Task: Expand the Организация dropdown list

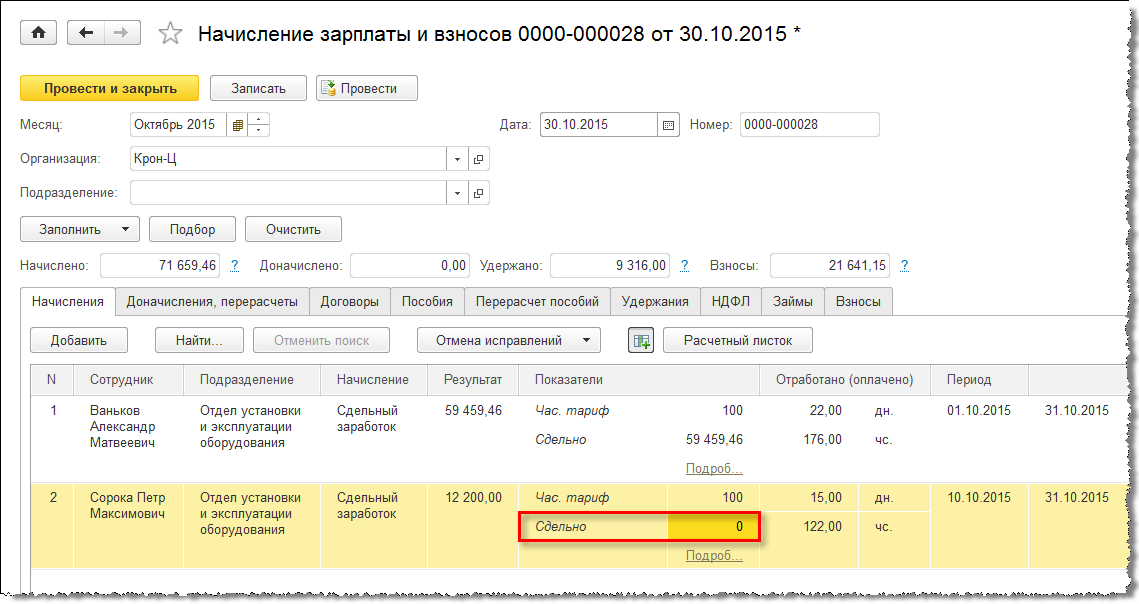Action: (x=457, y=159)
